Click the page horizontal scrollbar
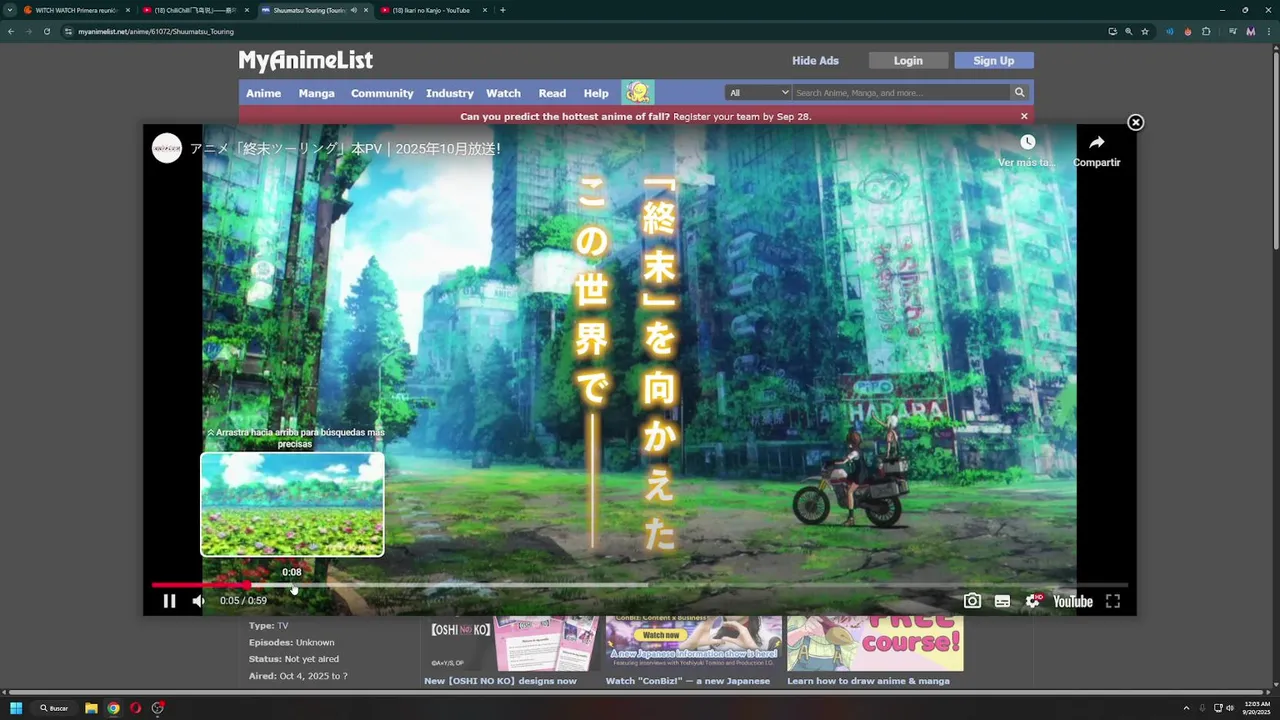1280x720 pixels. (x=636, y=691)
